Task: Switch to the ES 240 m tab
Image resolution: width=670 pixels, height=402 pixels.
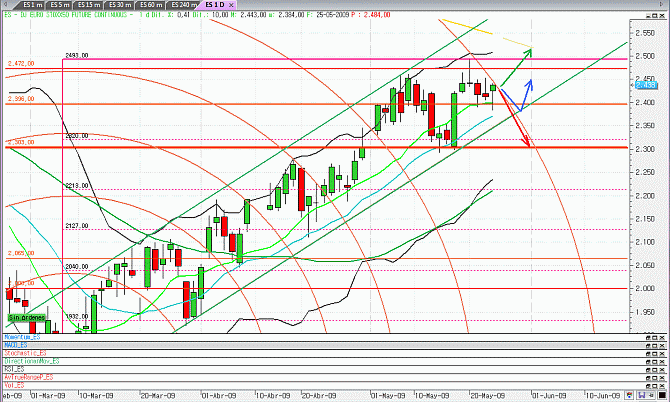Action: pos(184,5)
